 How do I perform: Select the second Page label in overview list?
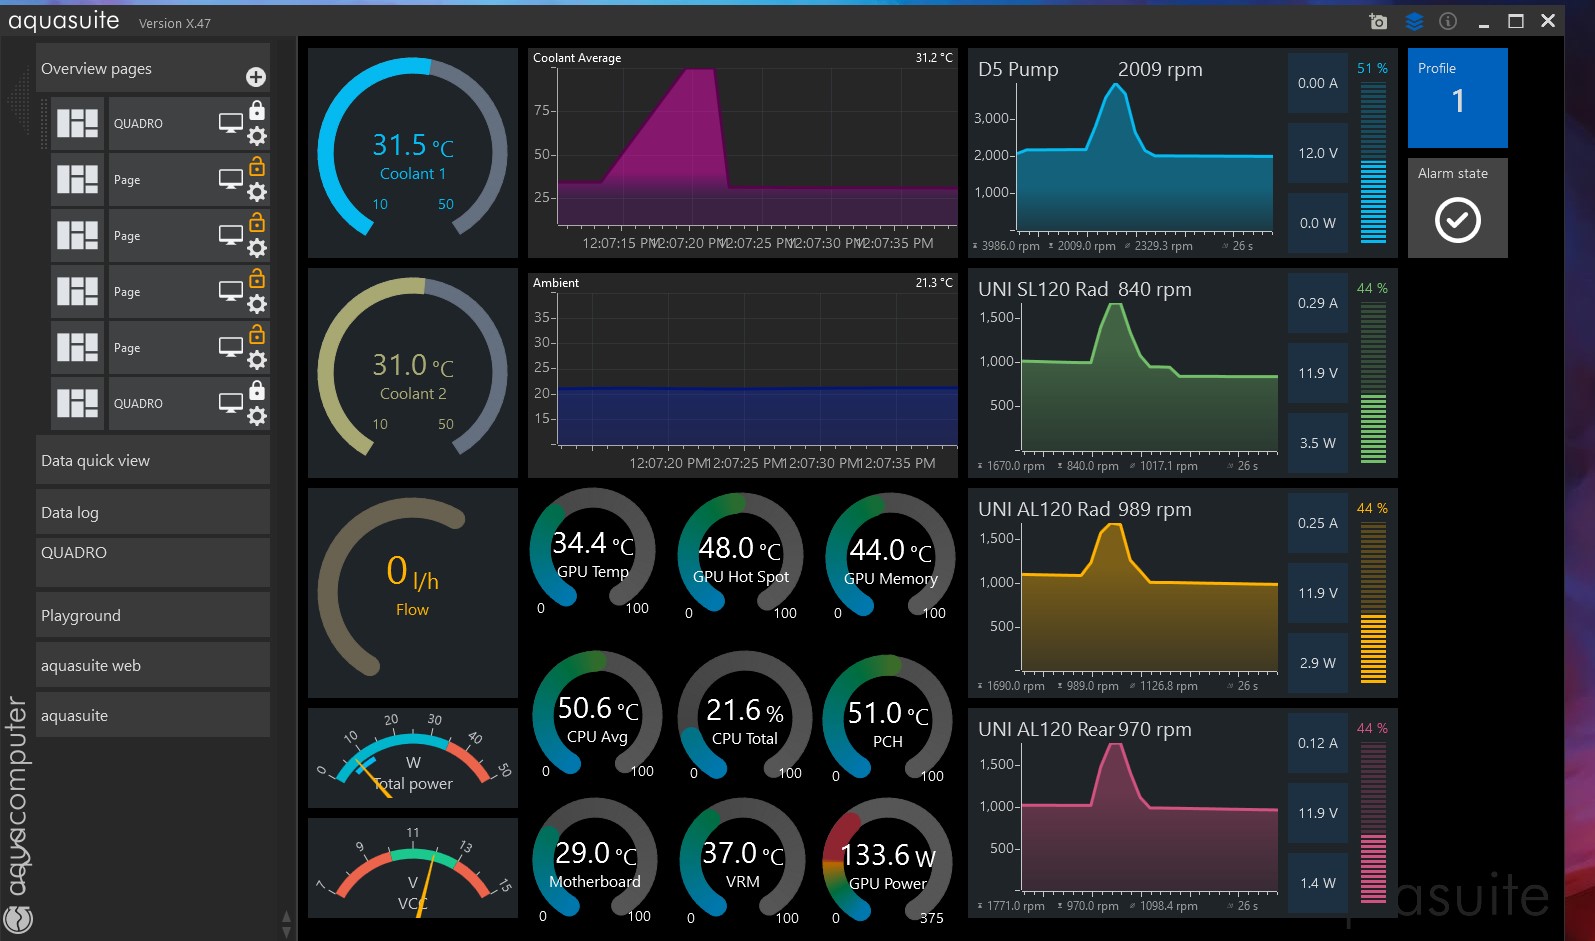click(127, 236)
